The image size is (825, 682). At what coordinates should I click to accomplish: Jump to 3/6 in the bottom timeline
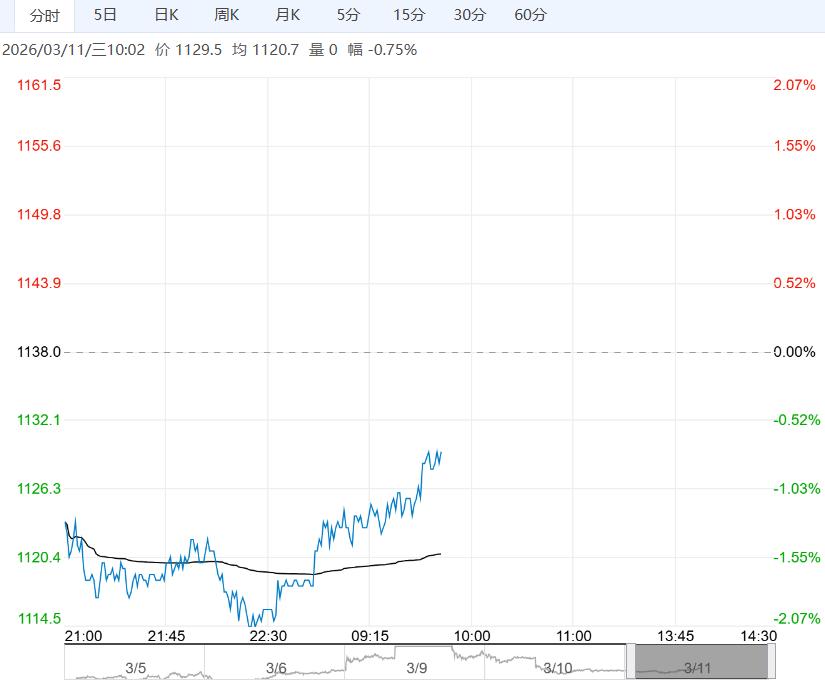pyautogui.click(x=276, y=668)
